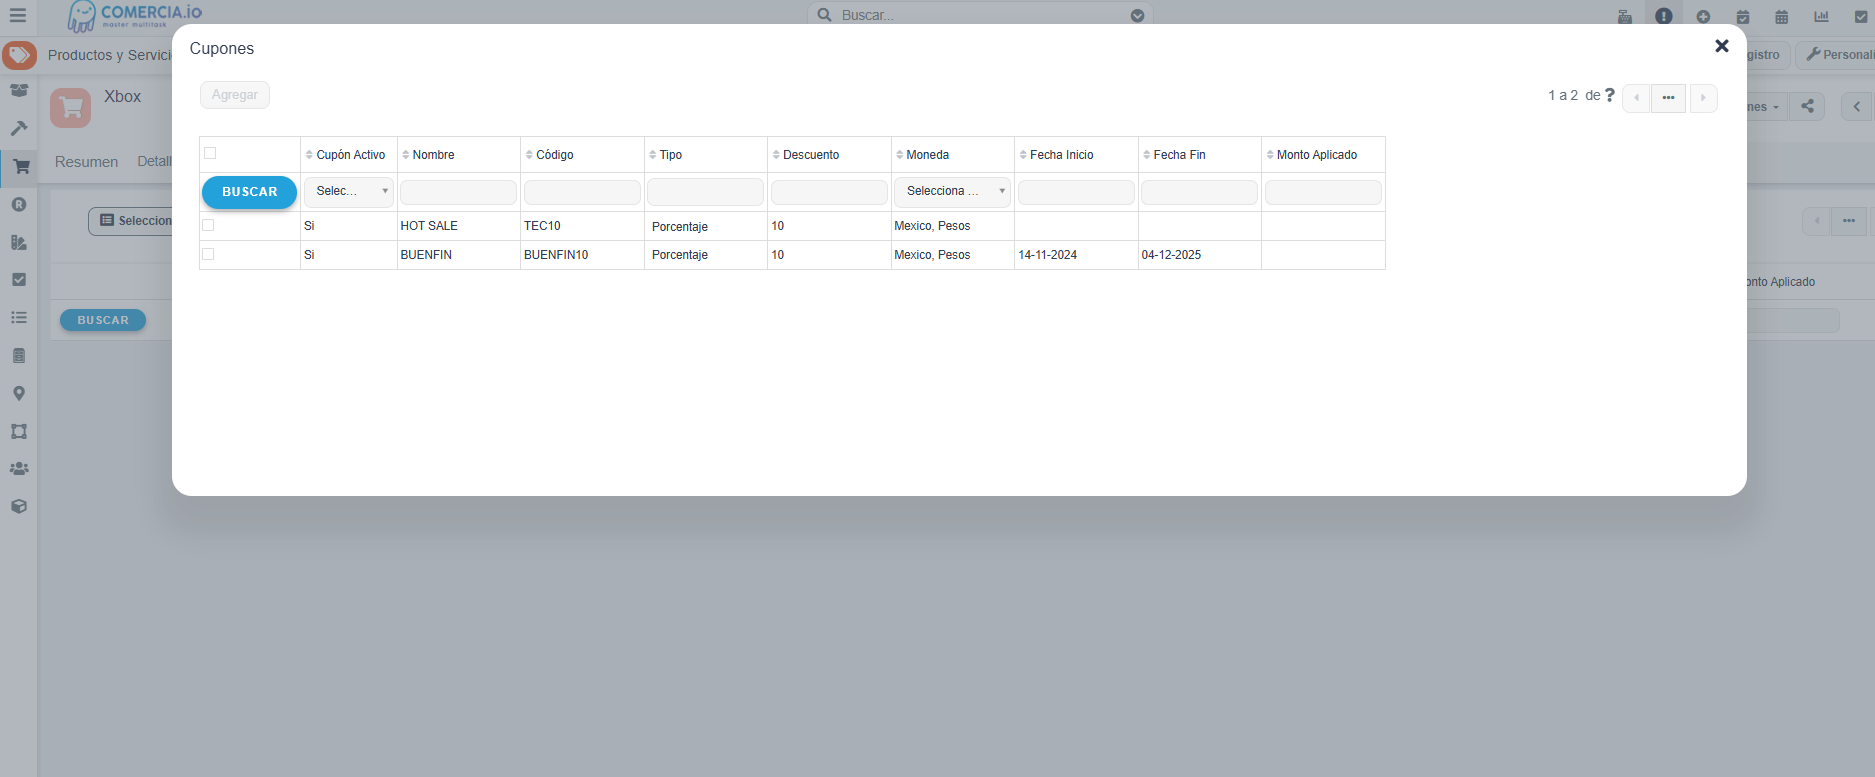Open the hamburger menu in the top-left corner
The width and height of the screenshot is (1875, 777).
click(17, 15)
